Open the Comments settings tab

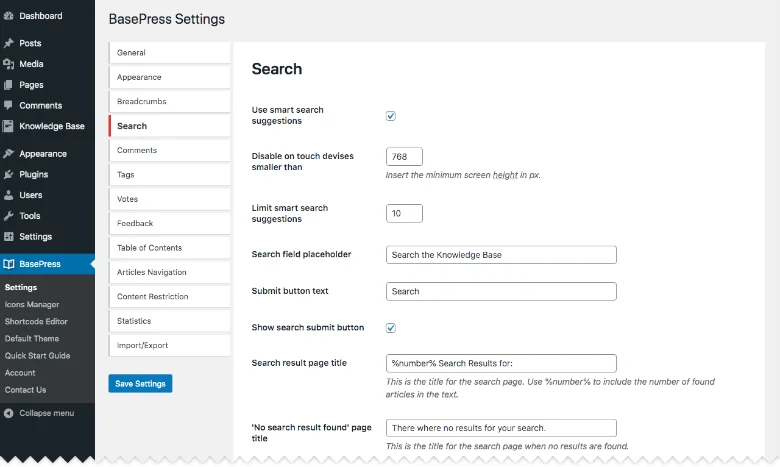point(170,150)
